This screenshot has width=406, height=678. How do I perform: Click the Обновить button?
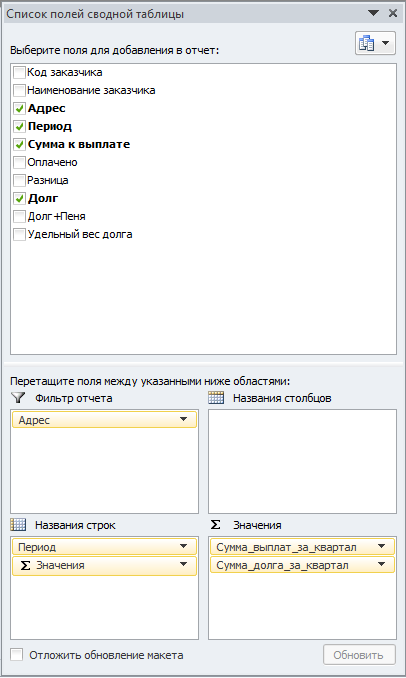pos(359,655)
